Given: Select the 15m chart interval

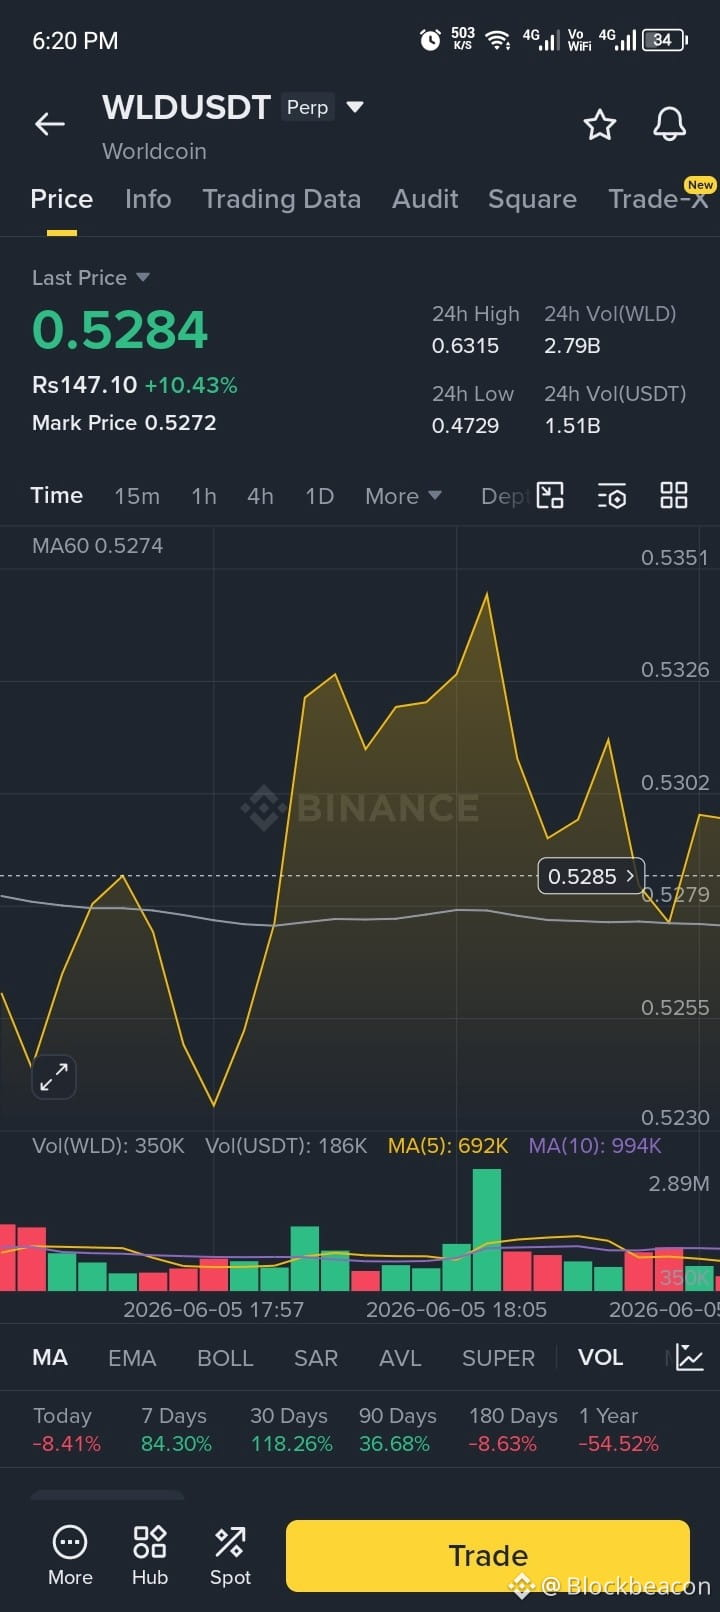Looking at the screenshot, I should click(137, 496).
